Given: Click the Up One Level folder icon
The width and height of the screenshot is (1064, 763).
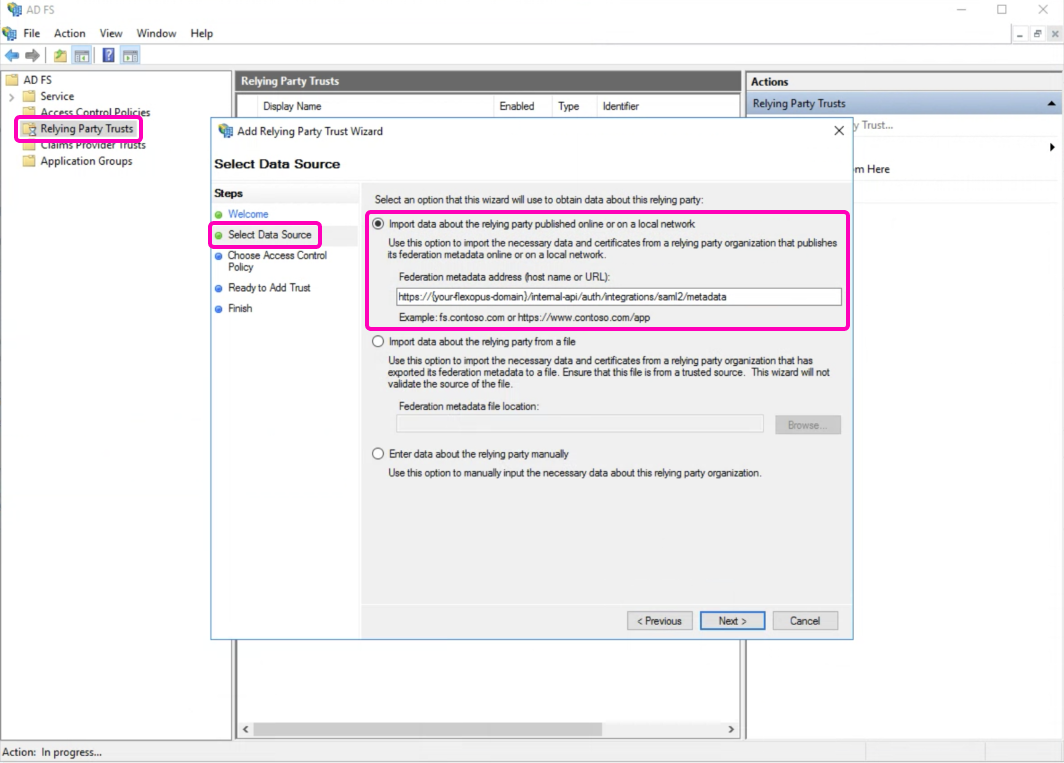Looking at the screenshot, I should pos(61,56).
